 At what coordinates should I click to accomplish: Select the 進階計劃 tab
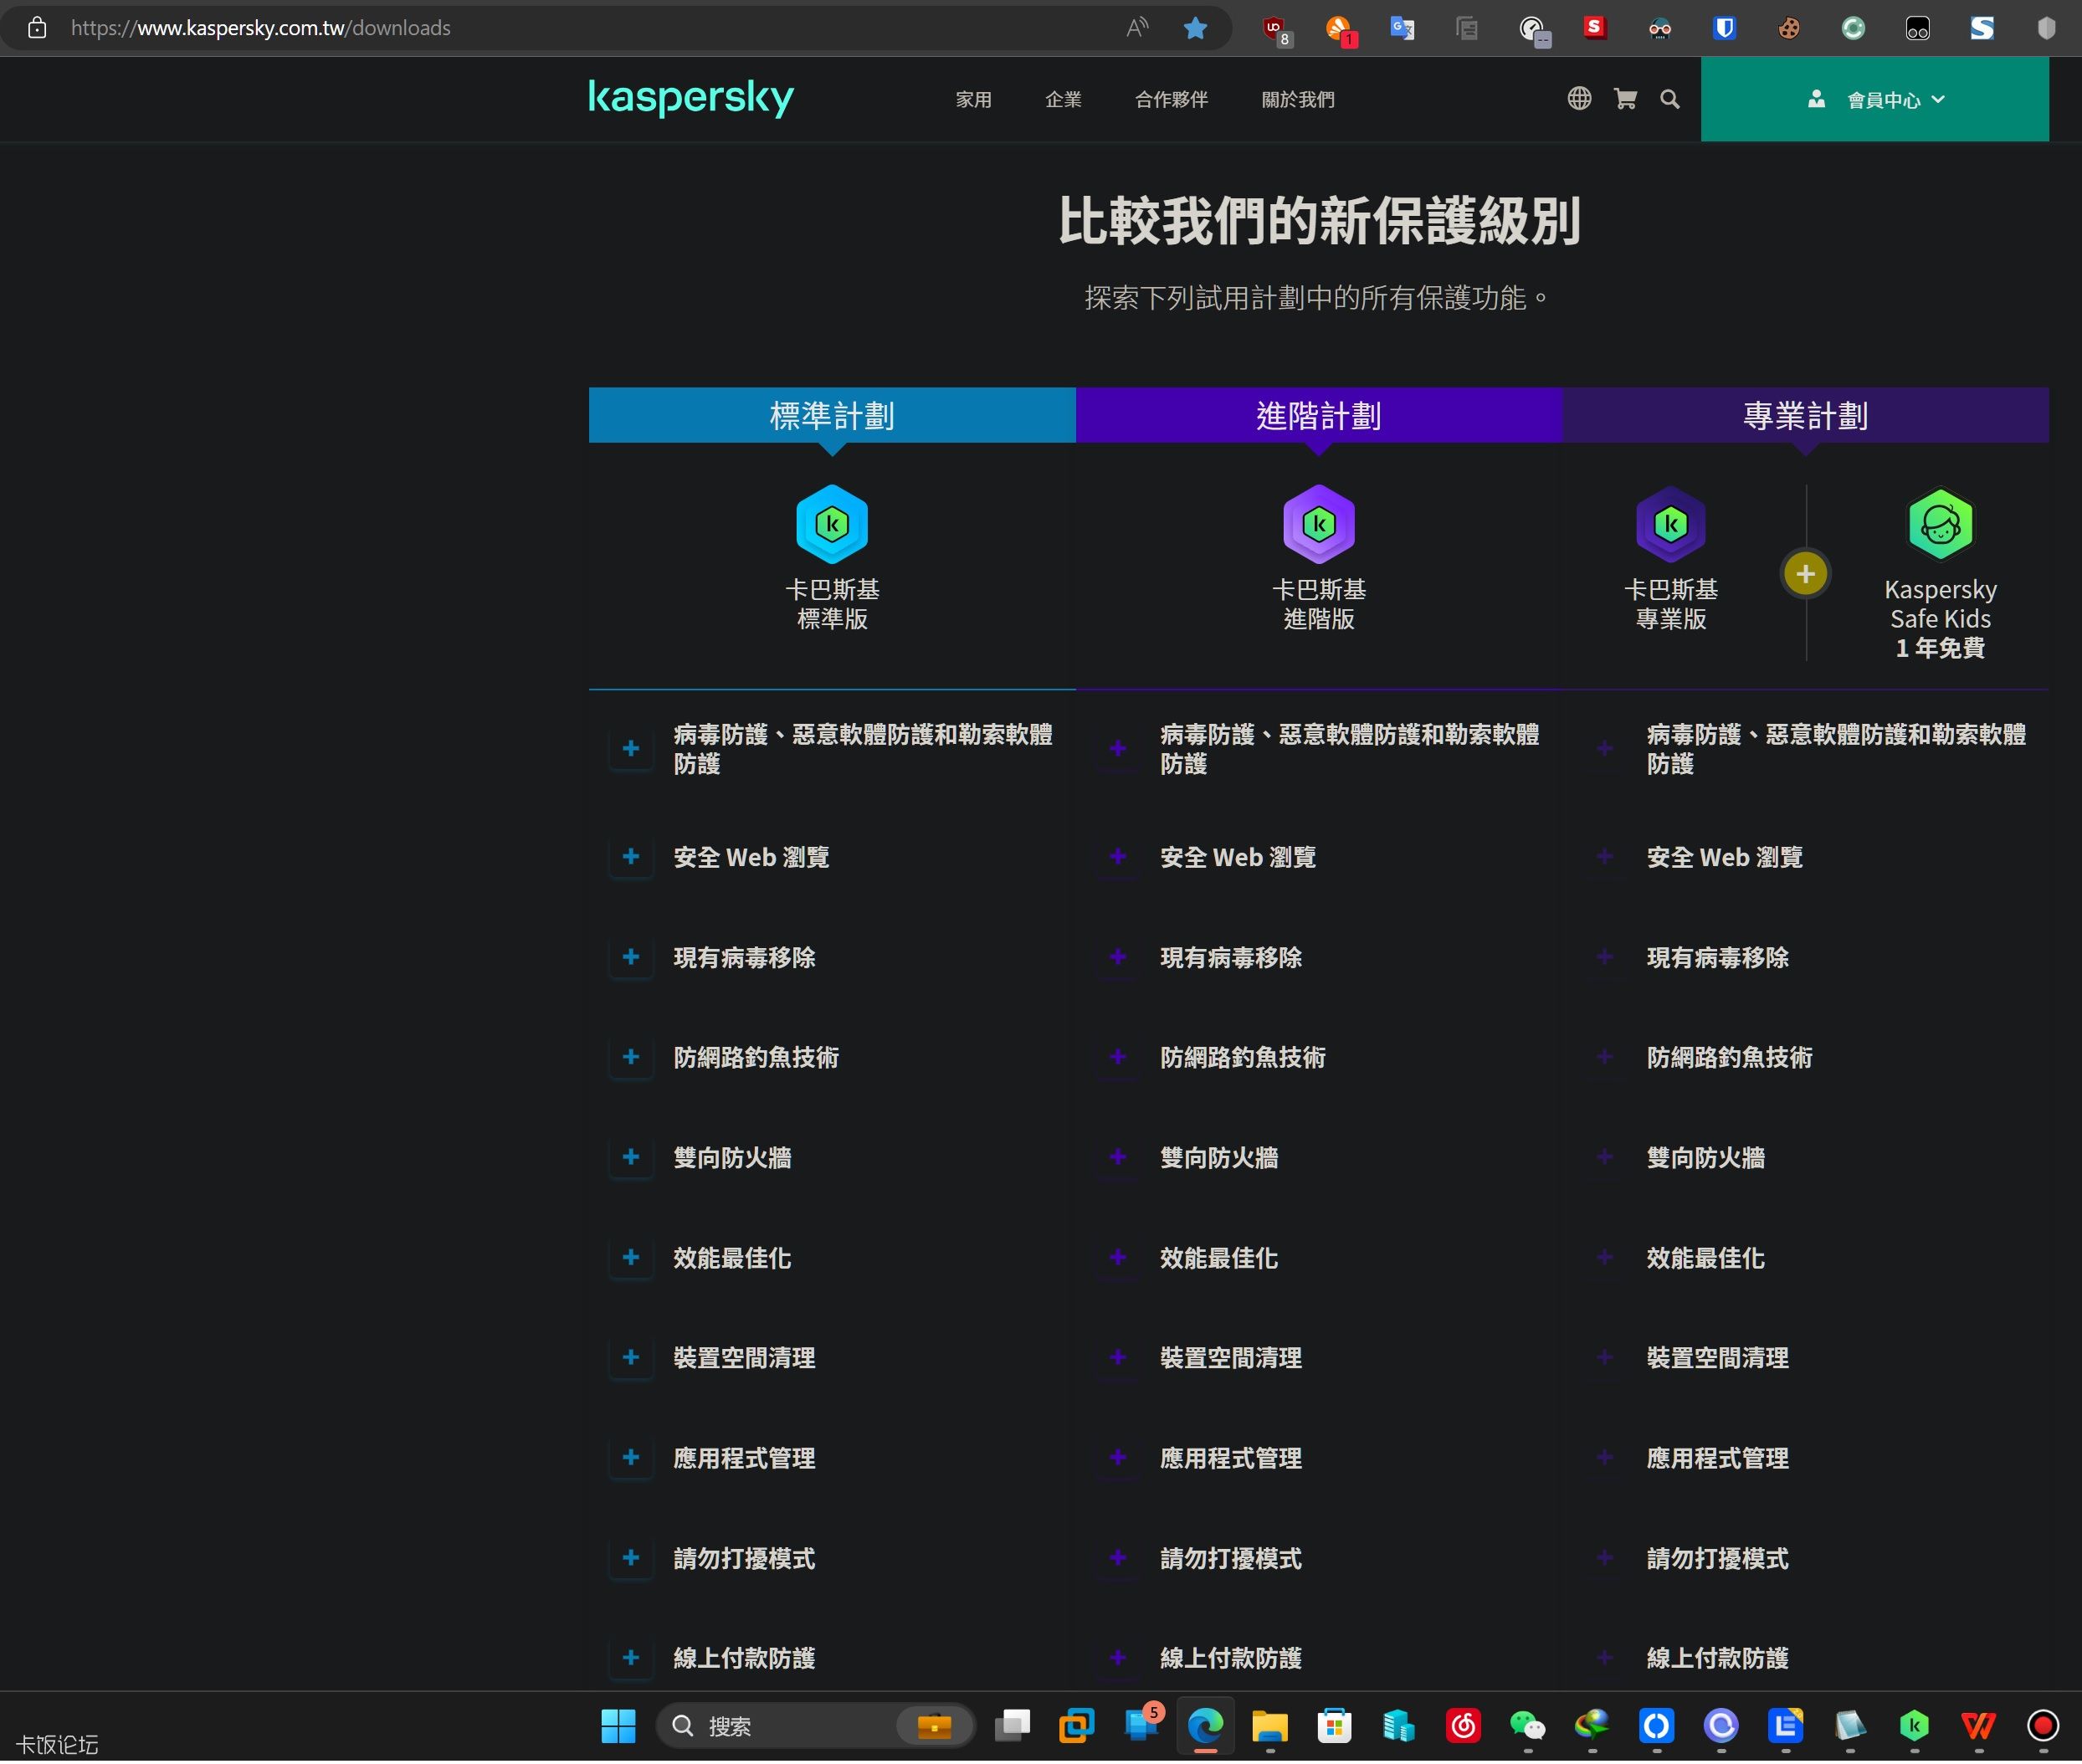[1319, 415]
